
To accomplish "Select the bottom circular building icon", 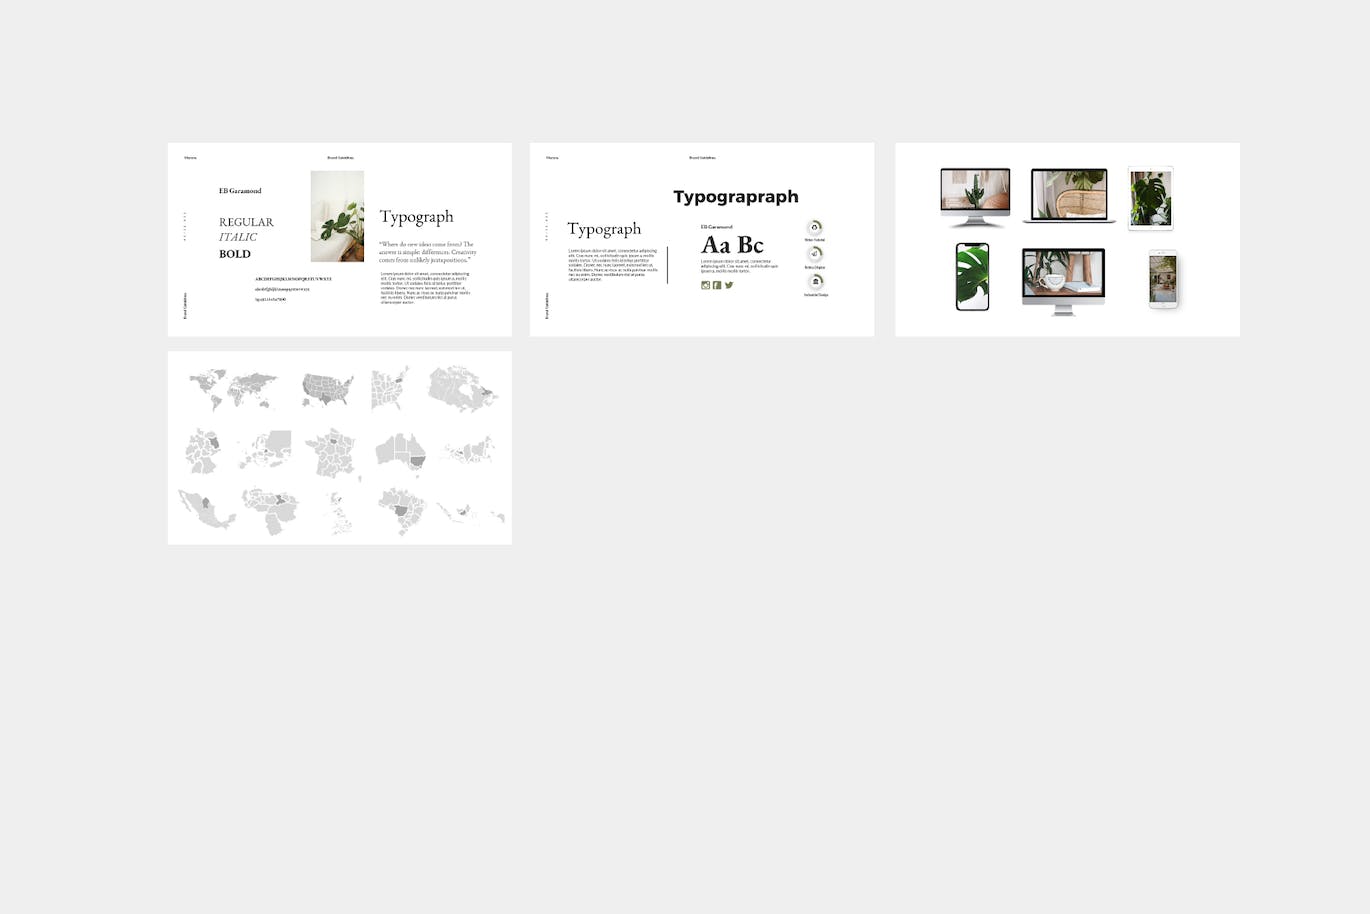I will tap(816, 282).
